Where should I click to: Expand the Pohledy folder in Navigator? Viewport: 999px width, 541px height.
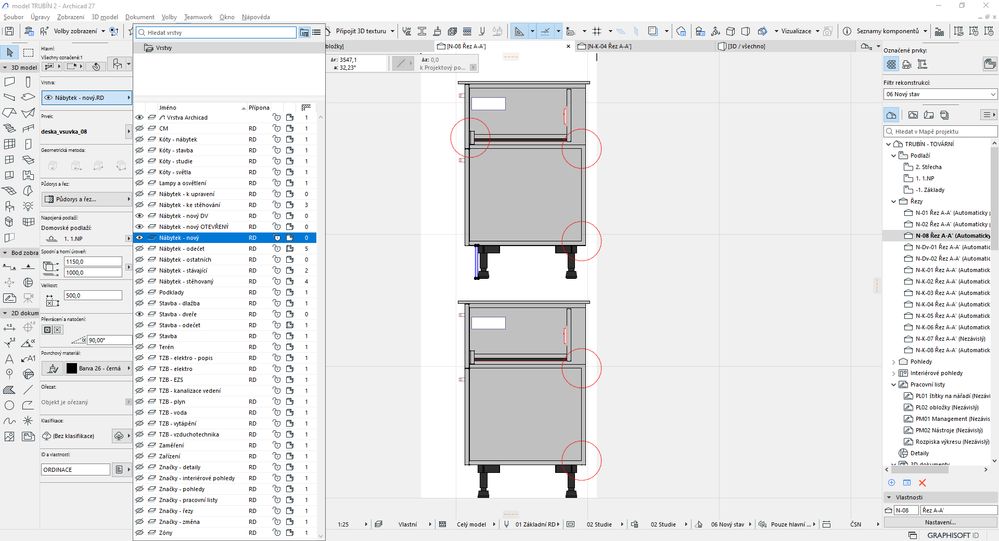tap(893, 361)
